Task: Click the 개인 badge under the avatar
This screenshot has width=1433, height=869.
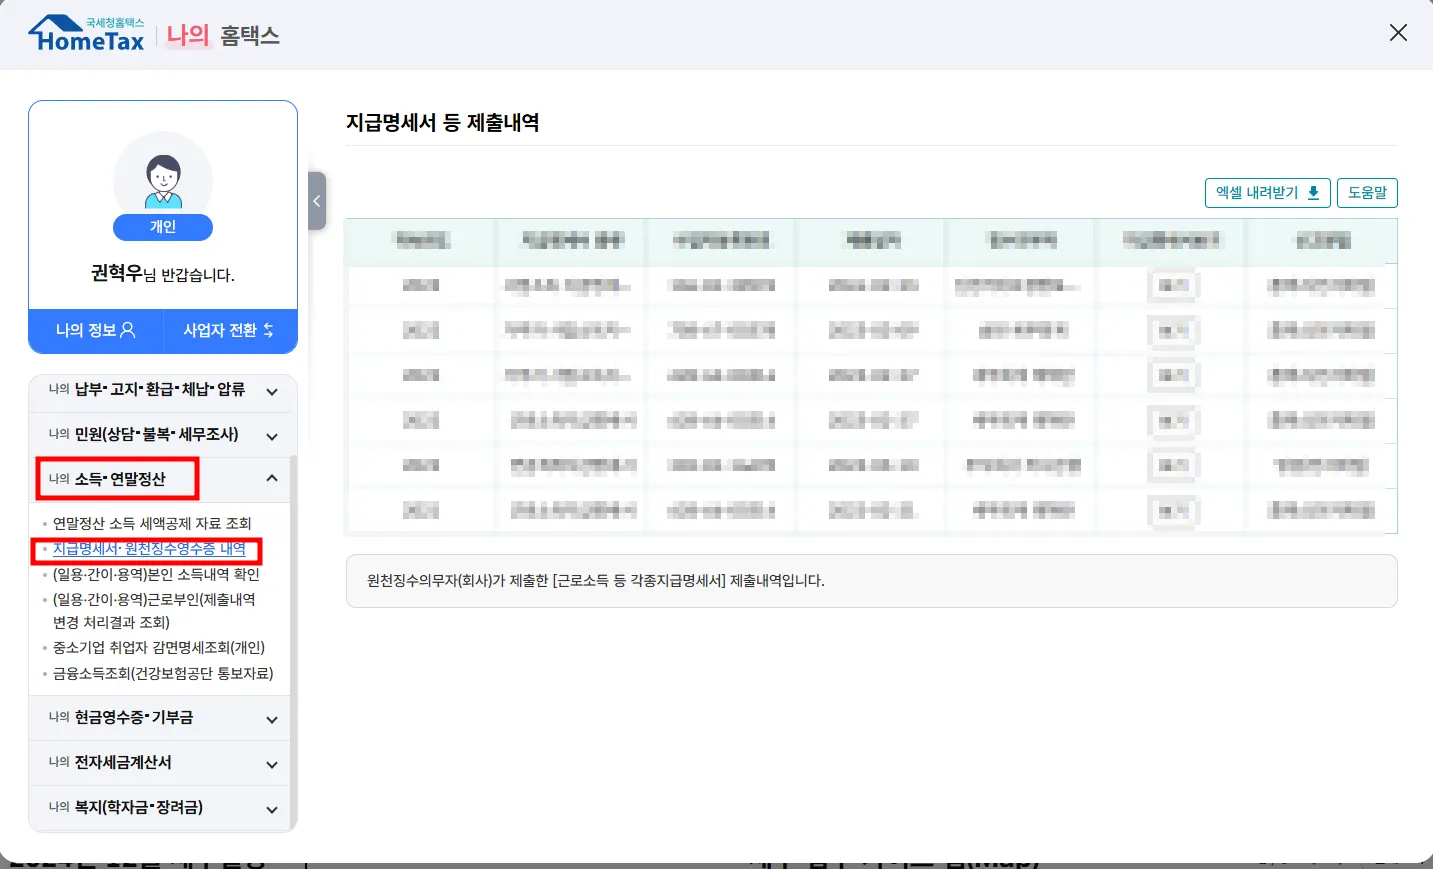Action: pos(163,227)
